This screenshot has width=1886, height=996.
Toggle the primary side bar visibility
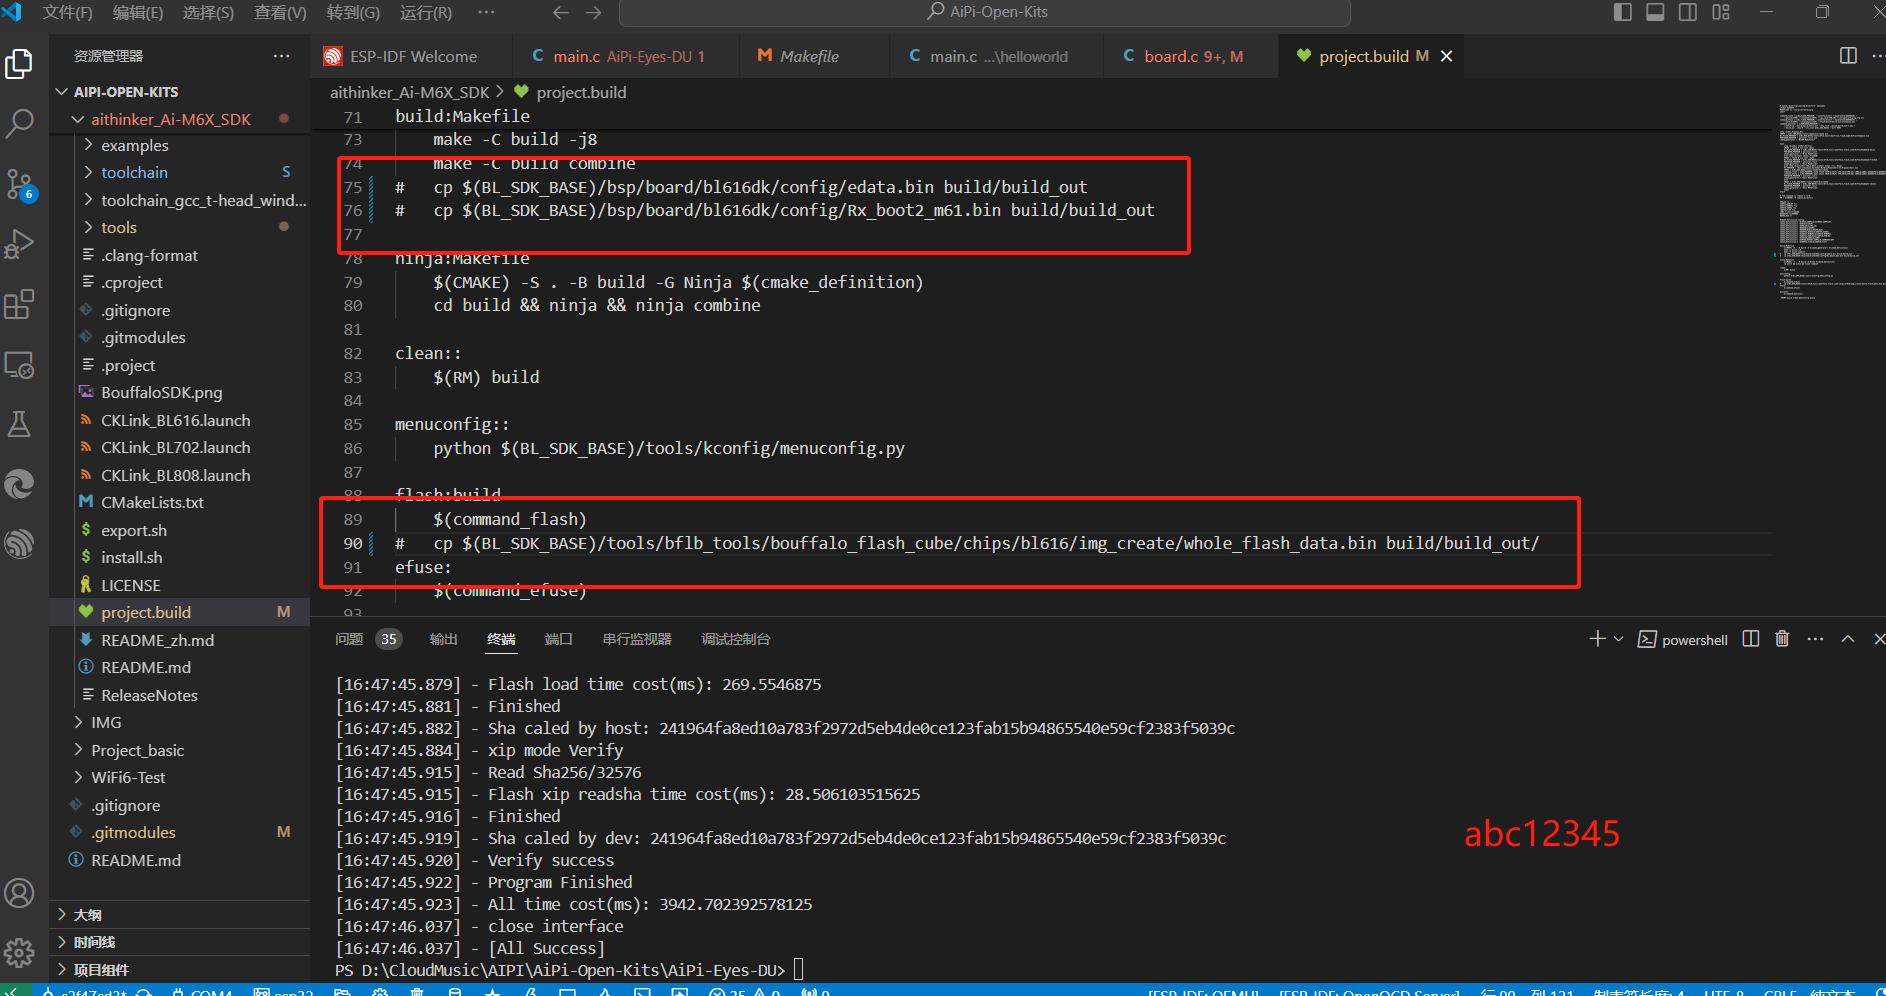click(1623, 12)
